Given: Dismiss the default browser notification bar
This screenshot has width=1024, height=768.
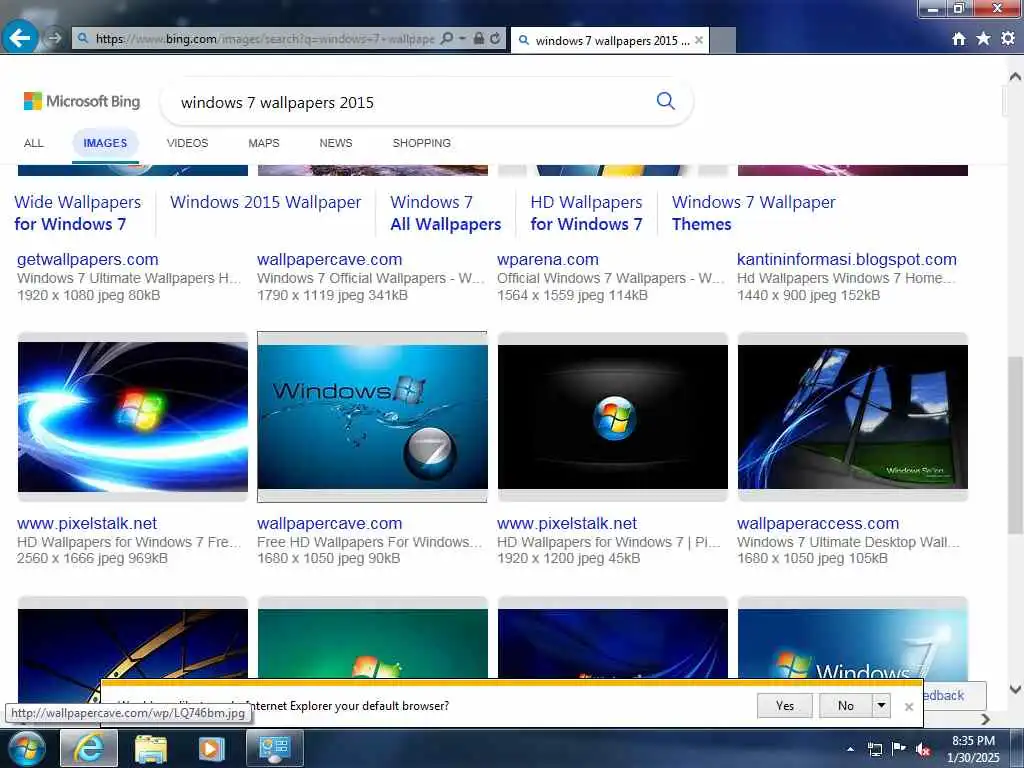Looking at the screenshot, I should tap(908, 706).
